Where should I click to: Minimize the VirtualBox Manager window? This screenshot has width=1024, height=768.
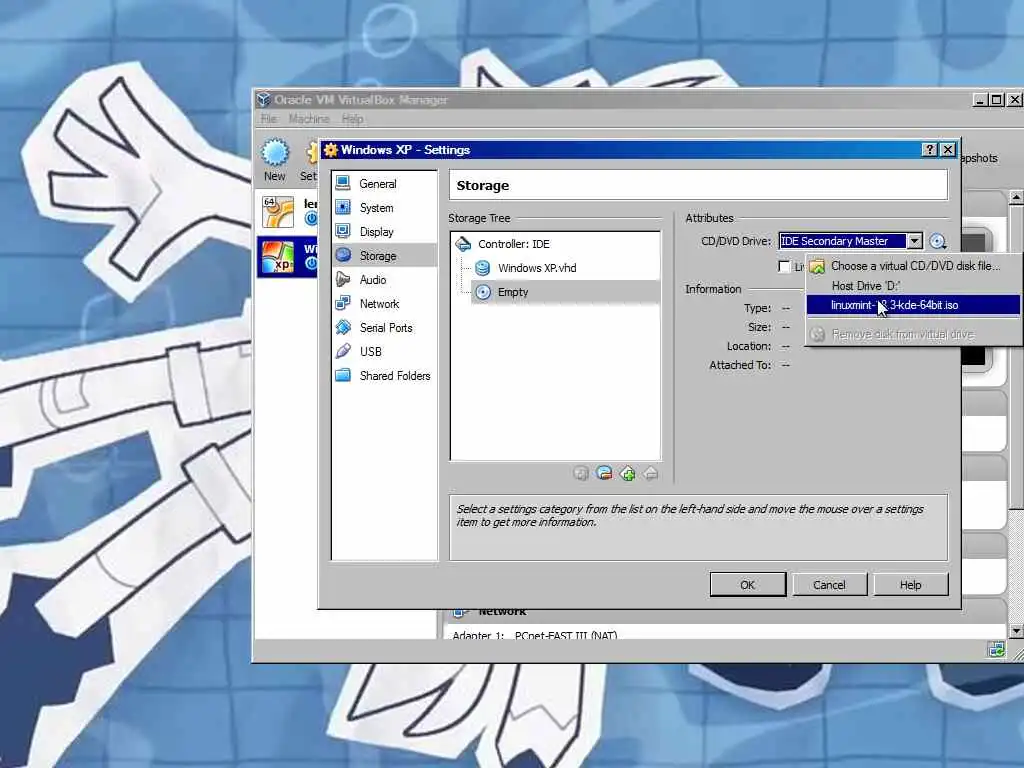980,100
